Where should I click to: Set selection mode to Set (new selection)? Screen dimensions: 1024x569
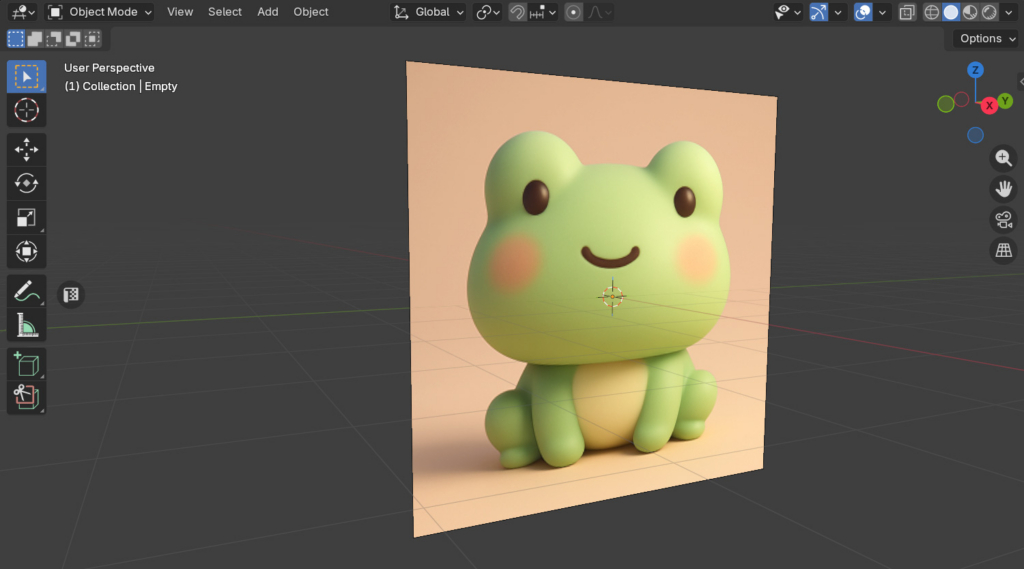coord(16,39)
